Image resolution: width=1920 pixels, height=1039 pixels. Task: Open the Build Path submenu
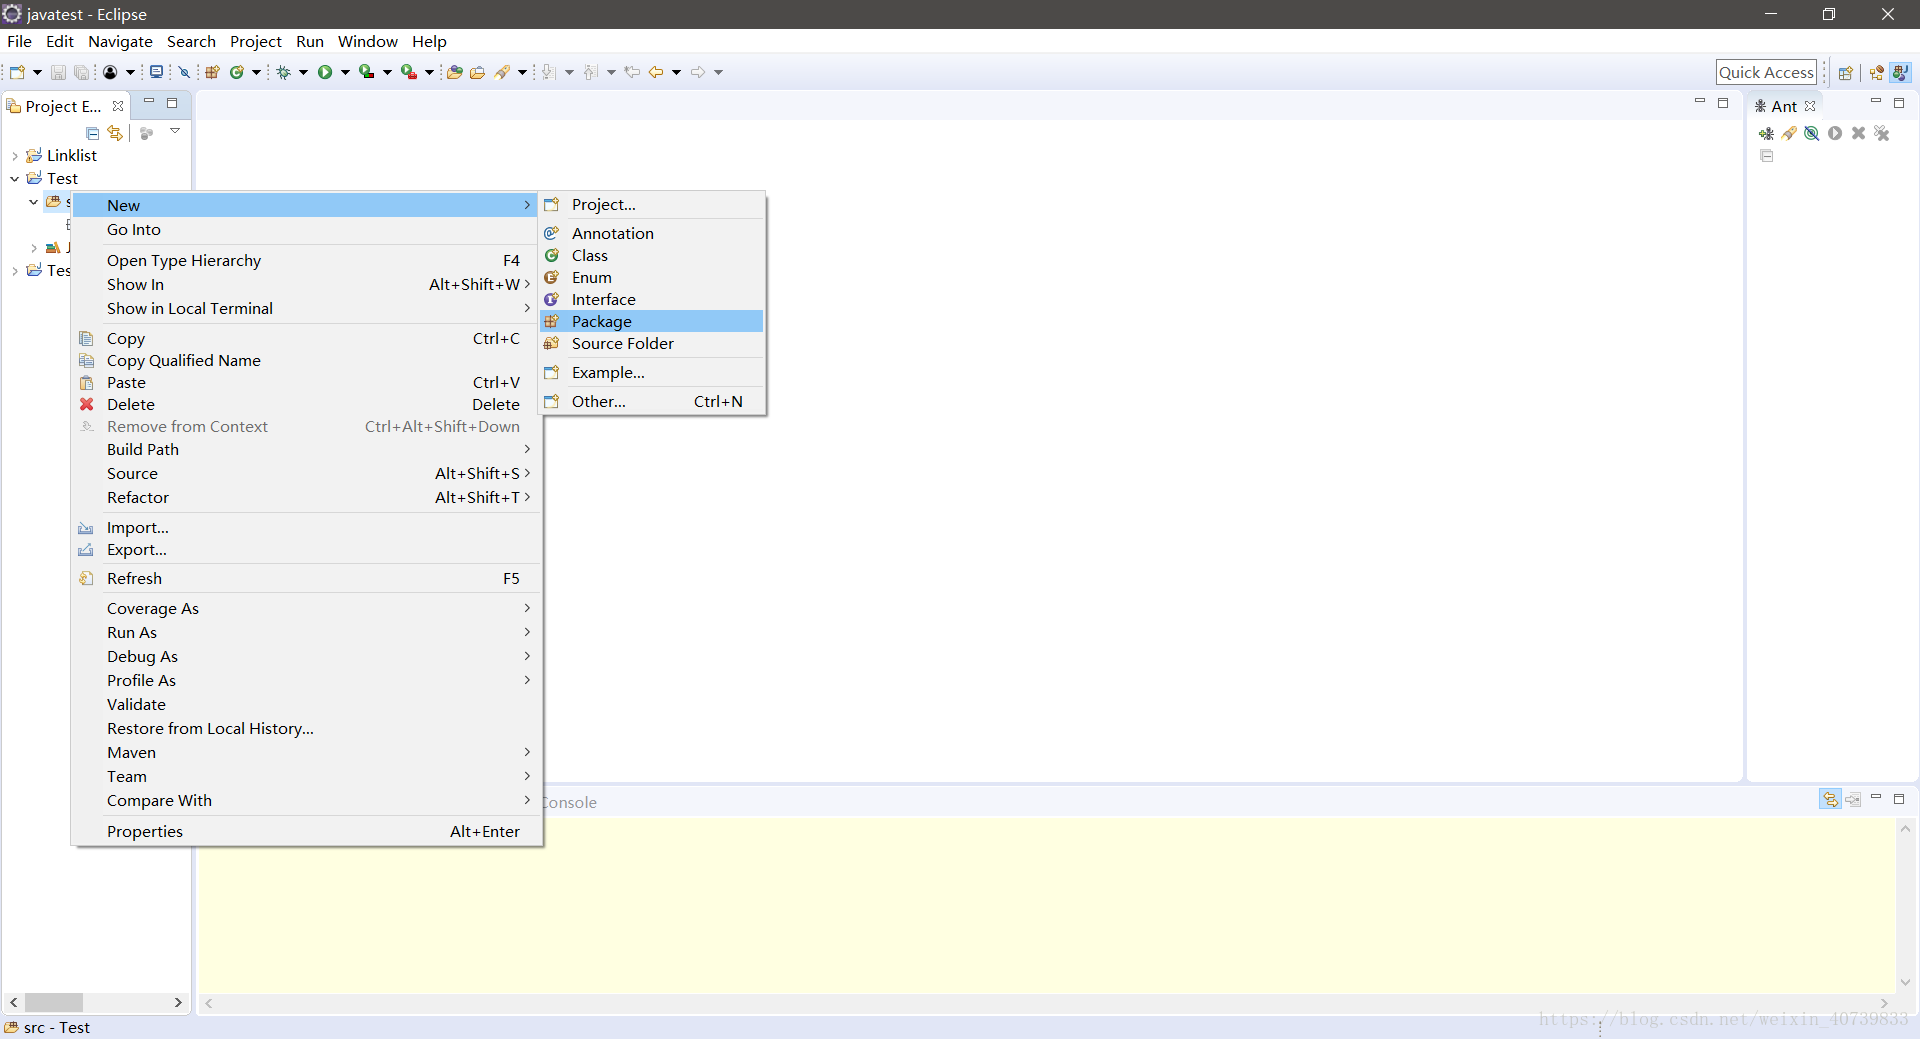coord(307,449)
